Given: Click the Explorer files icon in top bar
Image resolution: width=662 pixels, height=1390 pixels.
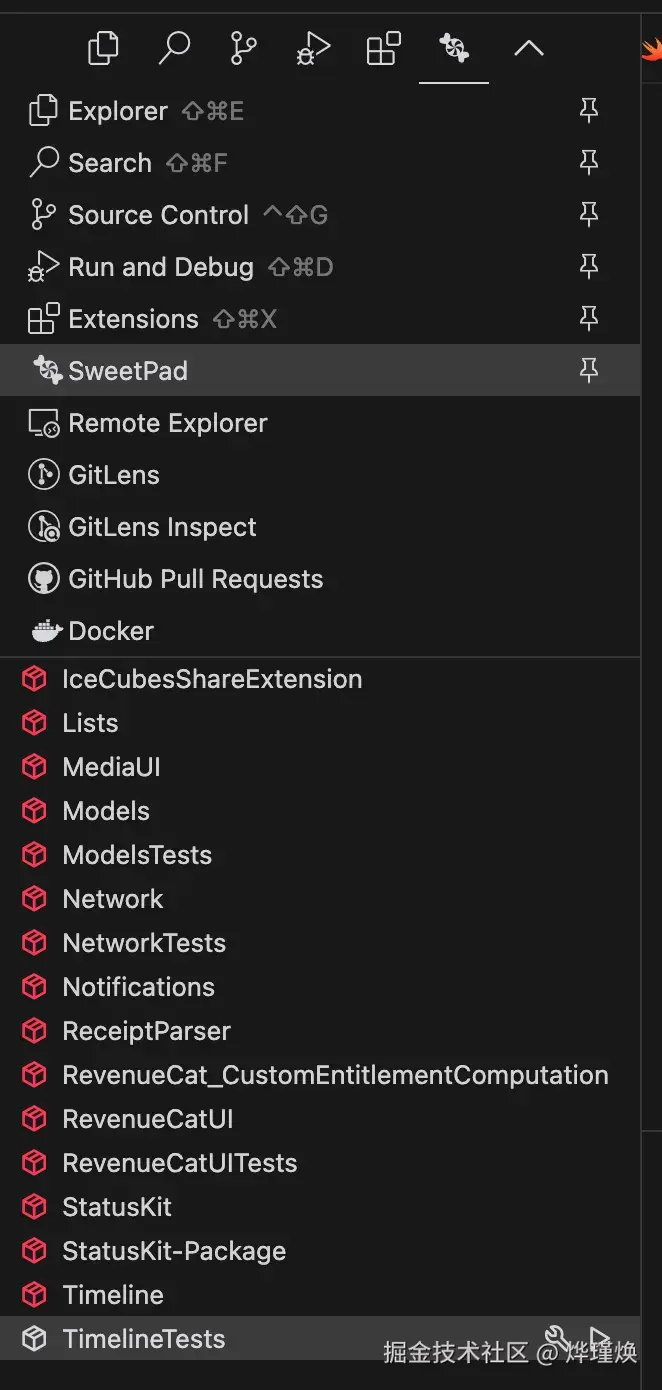Looking at the screenshot, I should point(103,48).
